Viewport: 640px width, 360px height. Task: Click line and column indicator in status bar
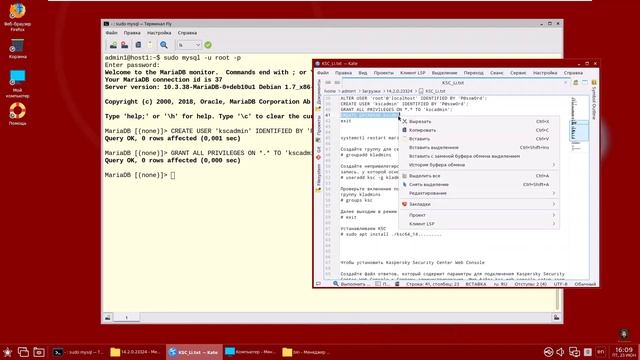pos(433,284)
